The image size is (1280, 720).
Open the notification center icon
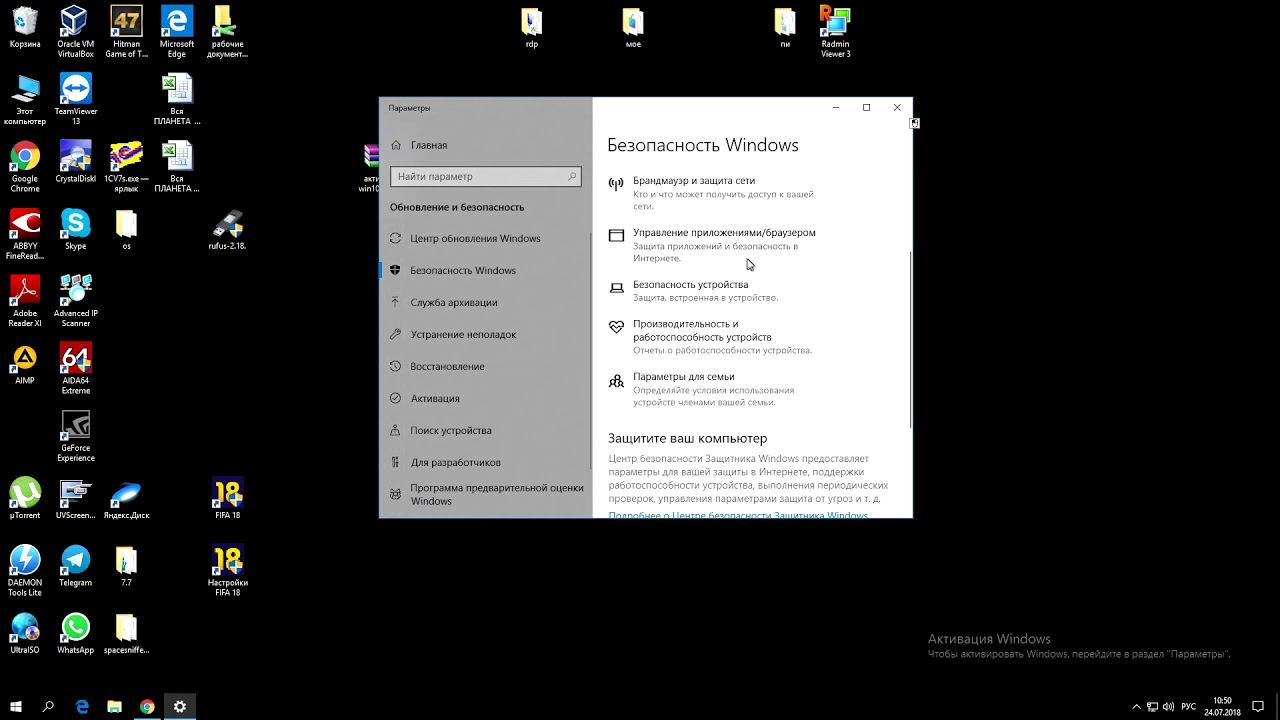(x=1258, y=707)
